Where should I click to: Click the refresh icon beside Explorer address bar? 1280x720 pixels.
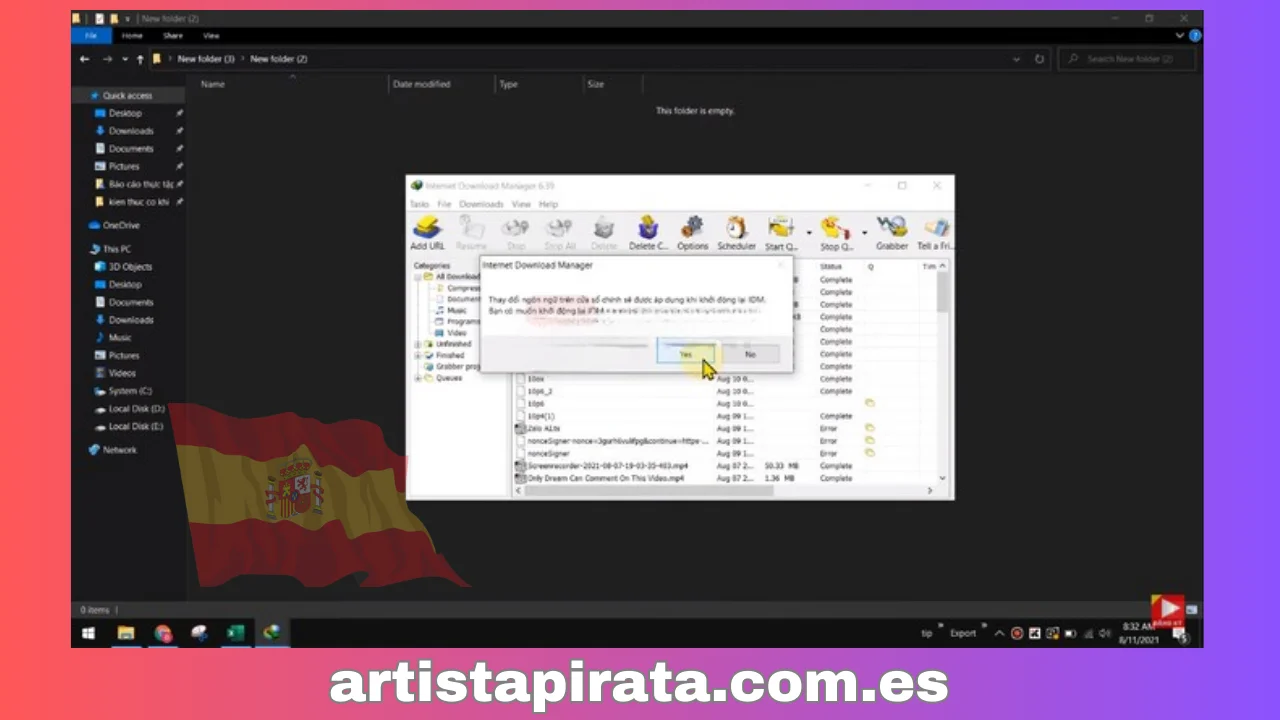click(x=1040, y=59)
